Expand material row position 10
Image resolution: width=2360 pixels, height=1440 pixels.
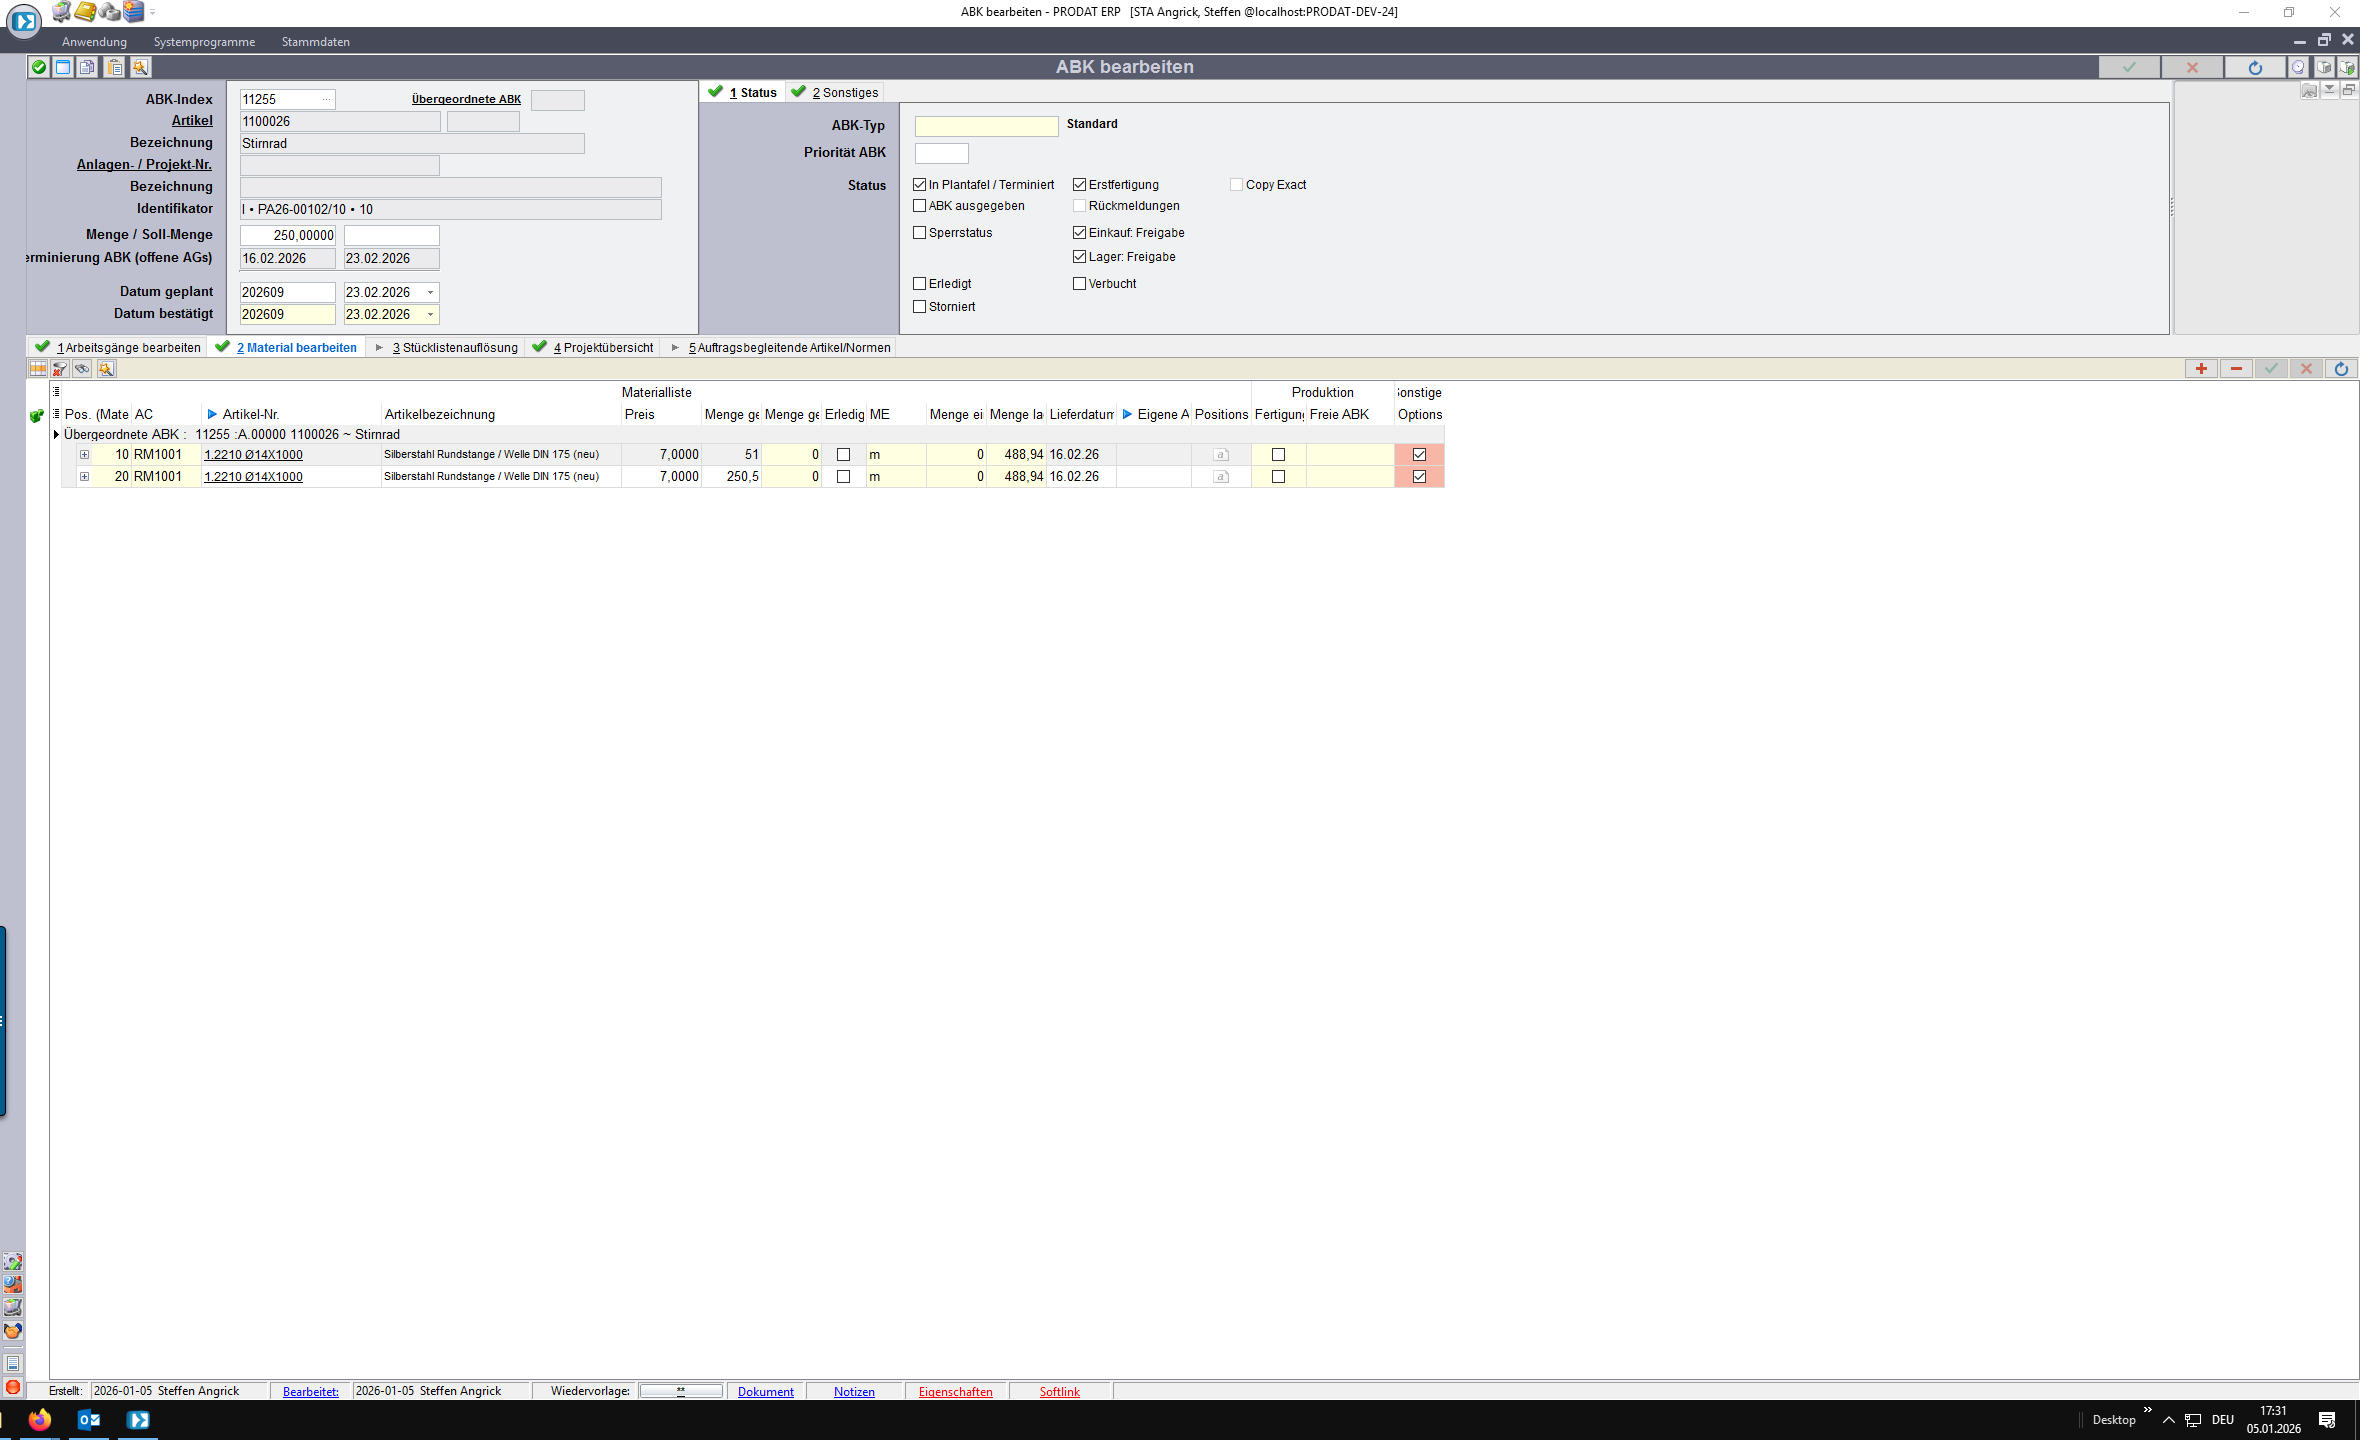pos(85,455)
